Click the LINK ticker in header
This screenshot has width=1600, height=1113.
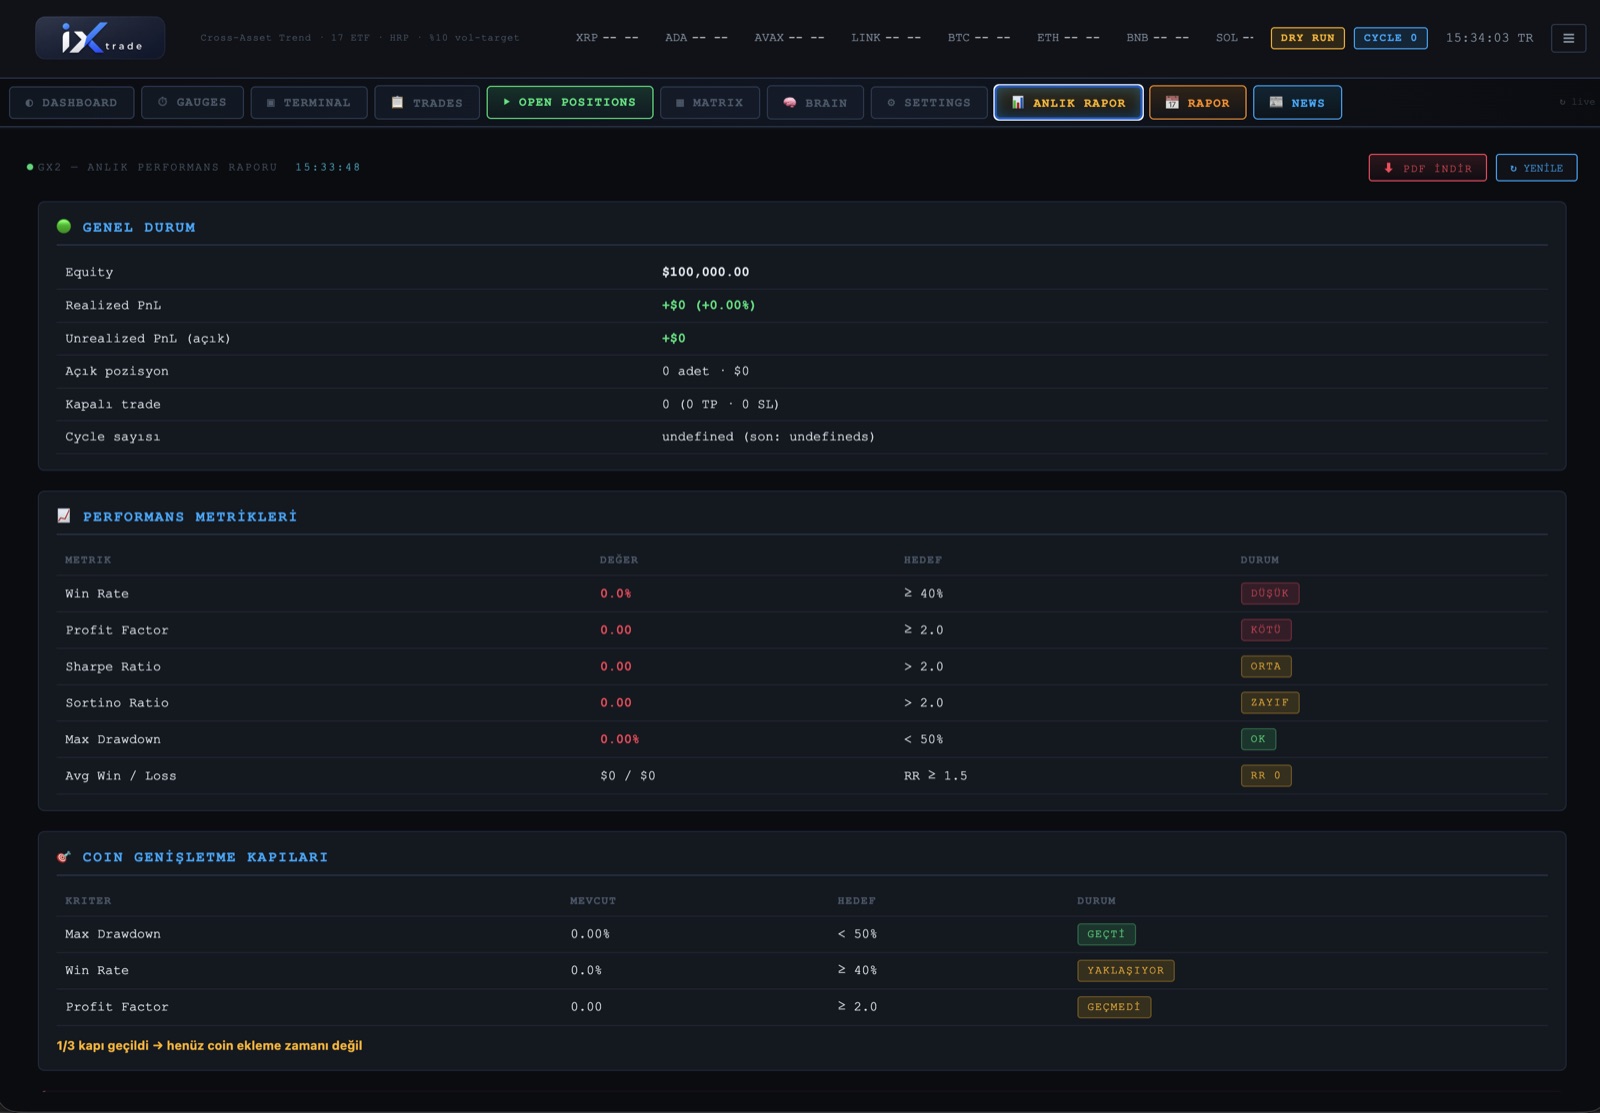click(886, 38)
